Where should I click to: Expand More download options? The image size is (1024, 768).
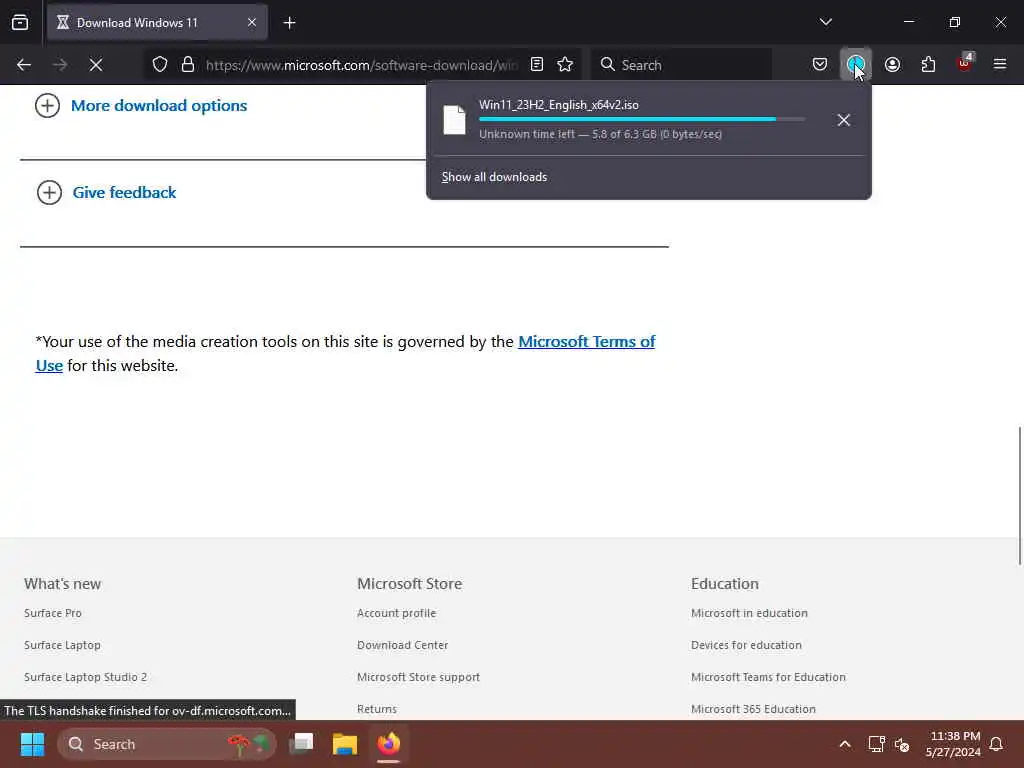point(141,106)
